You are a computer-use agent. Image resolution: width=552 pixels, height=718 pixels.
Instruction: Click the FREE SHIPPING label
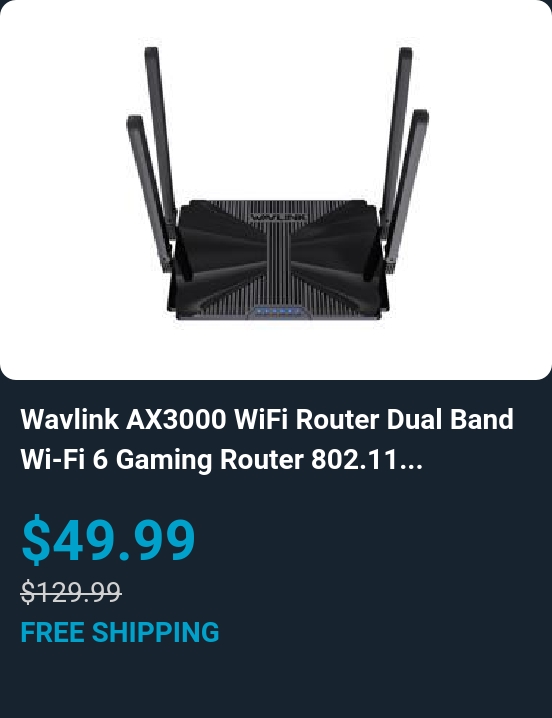coord(120,632)
